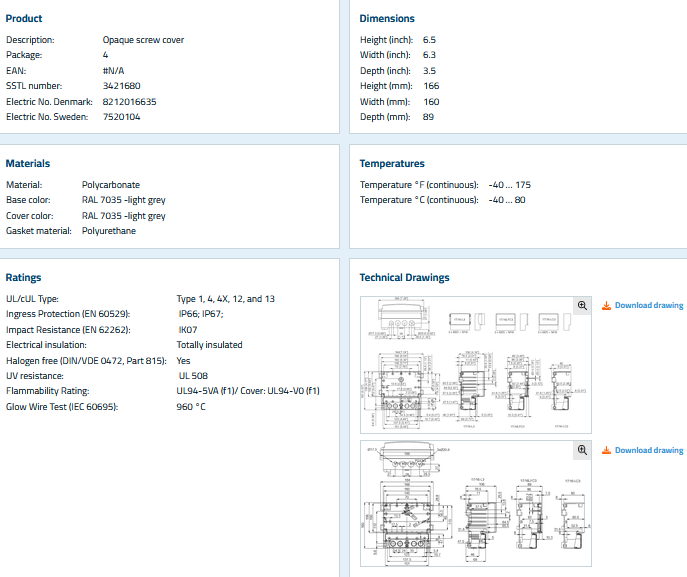Zoom into the second technical drawing

582,450
